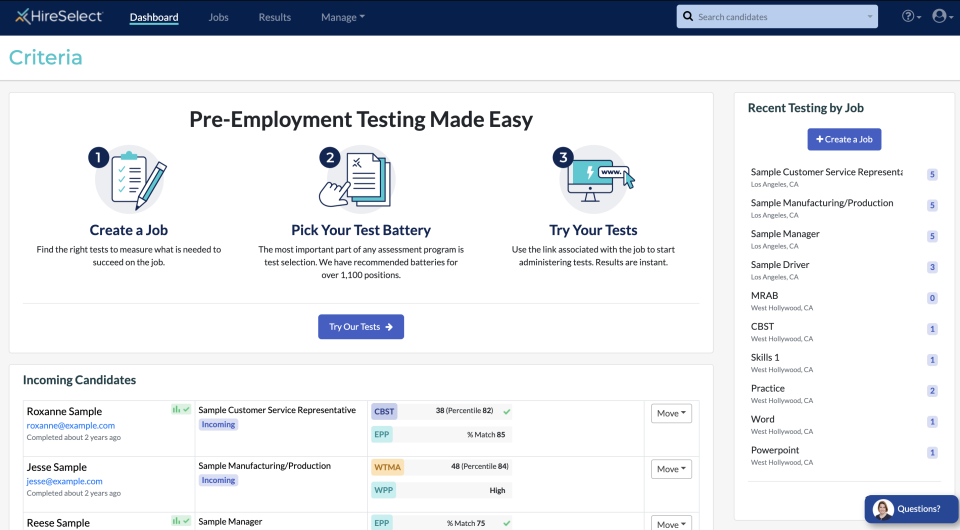
Task: Click the Create a Job clipboard illustration
Action: coord(129,179)
